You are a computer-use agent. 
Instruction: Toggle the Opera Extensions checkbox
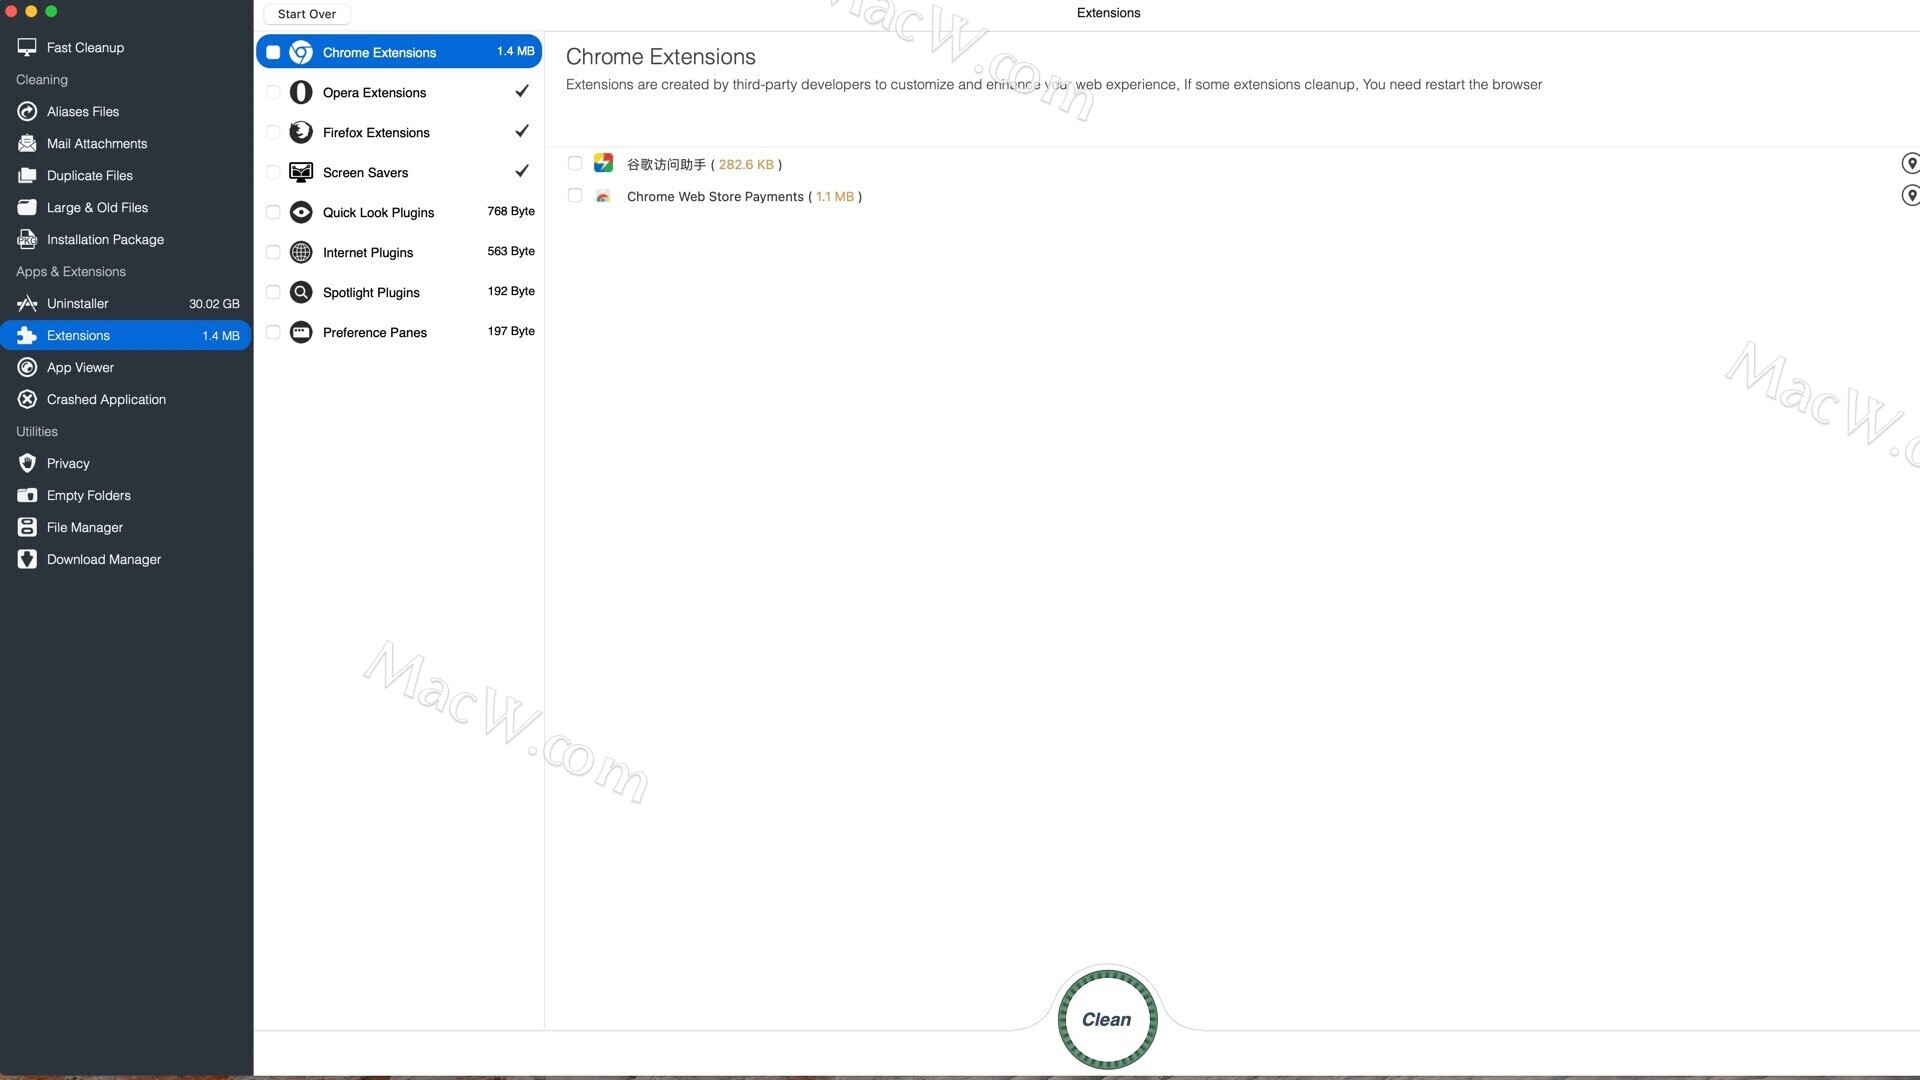tap(273, 92)
